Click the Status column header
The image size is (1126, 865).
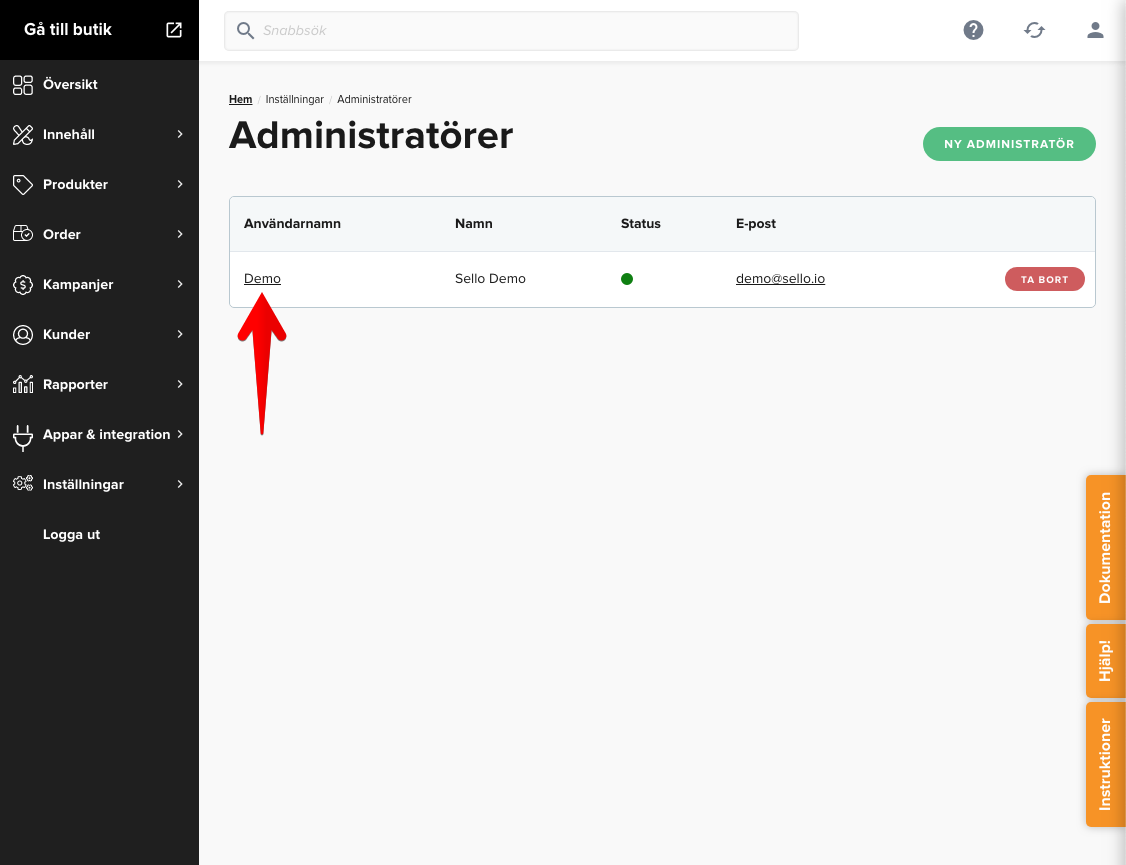(641, 224)
